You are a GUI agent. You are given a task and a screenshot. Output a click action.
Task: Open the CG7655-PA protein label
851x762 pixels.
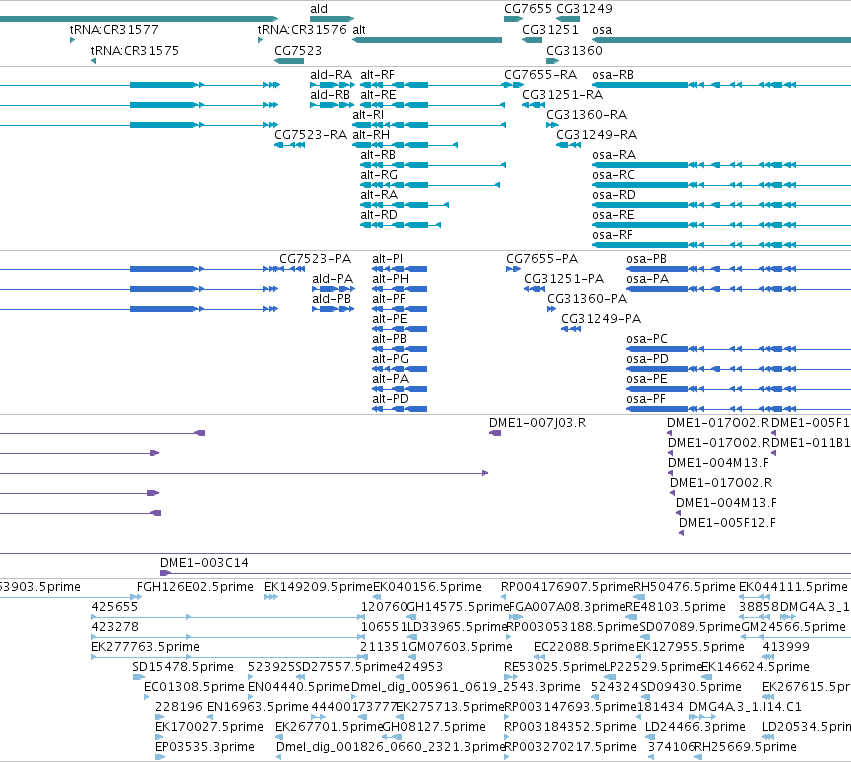(x=542, y=258)
